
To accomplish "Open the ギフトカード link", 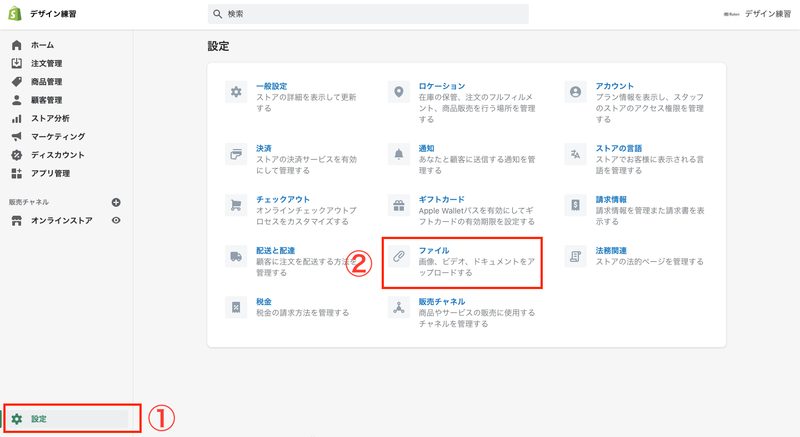I will click(x=442, y=199).
